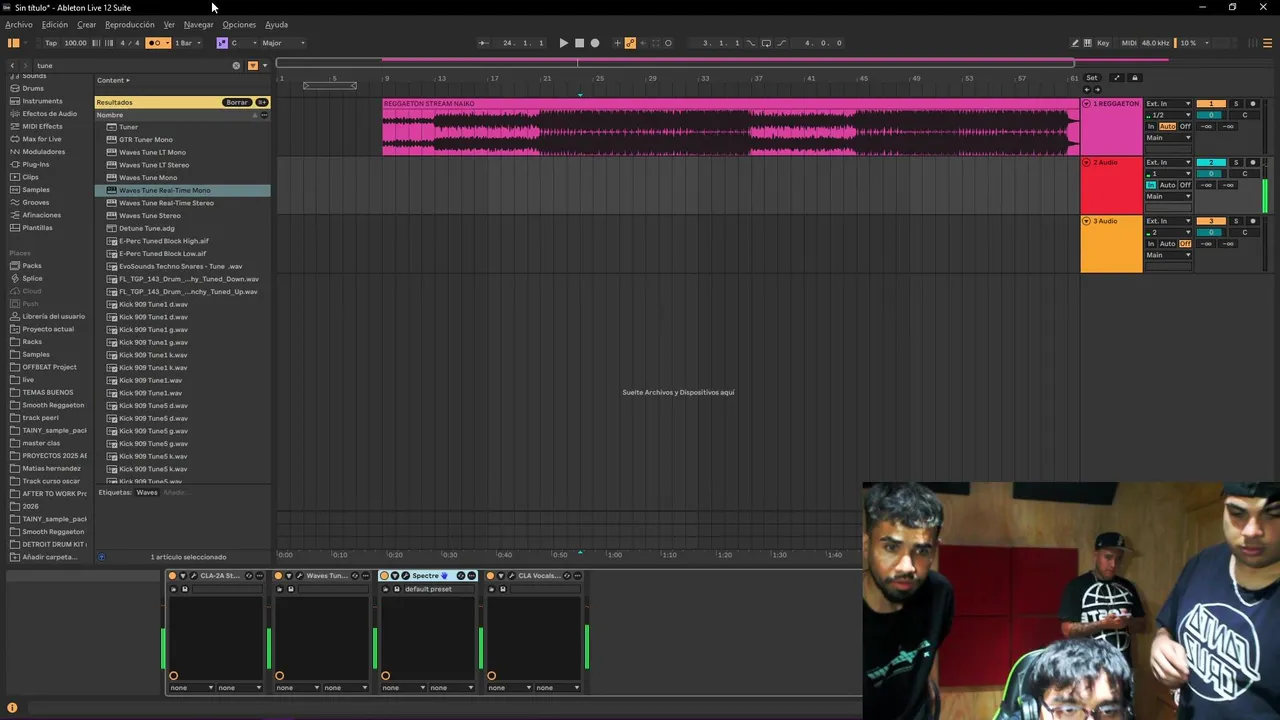
Task: Solo the 1 REGGAETON track
Action: click(1235, 104)
